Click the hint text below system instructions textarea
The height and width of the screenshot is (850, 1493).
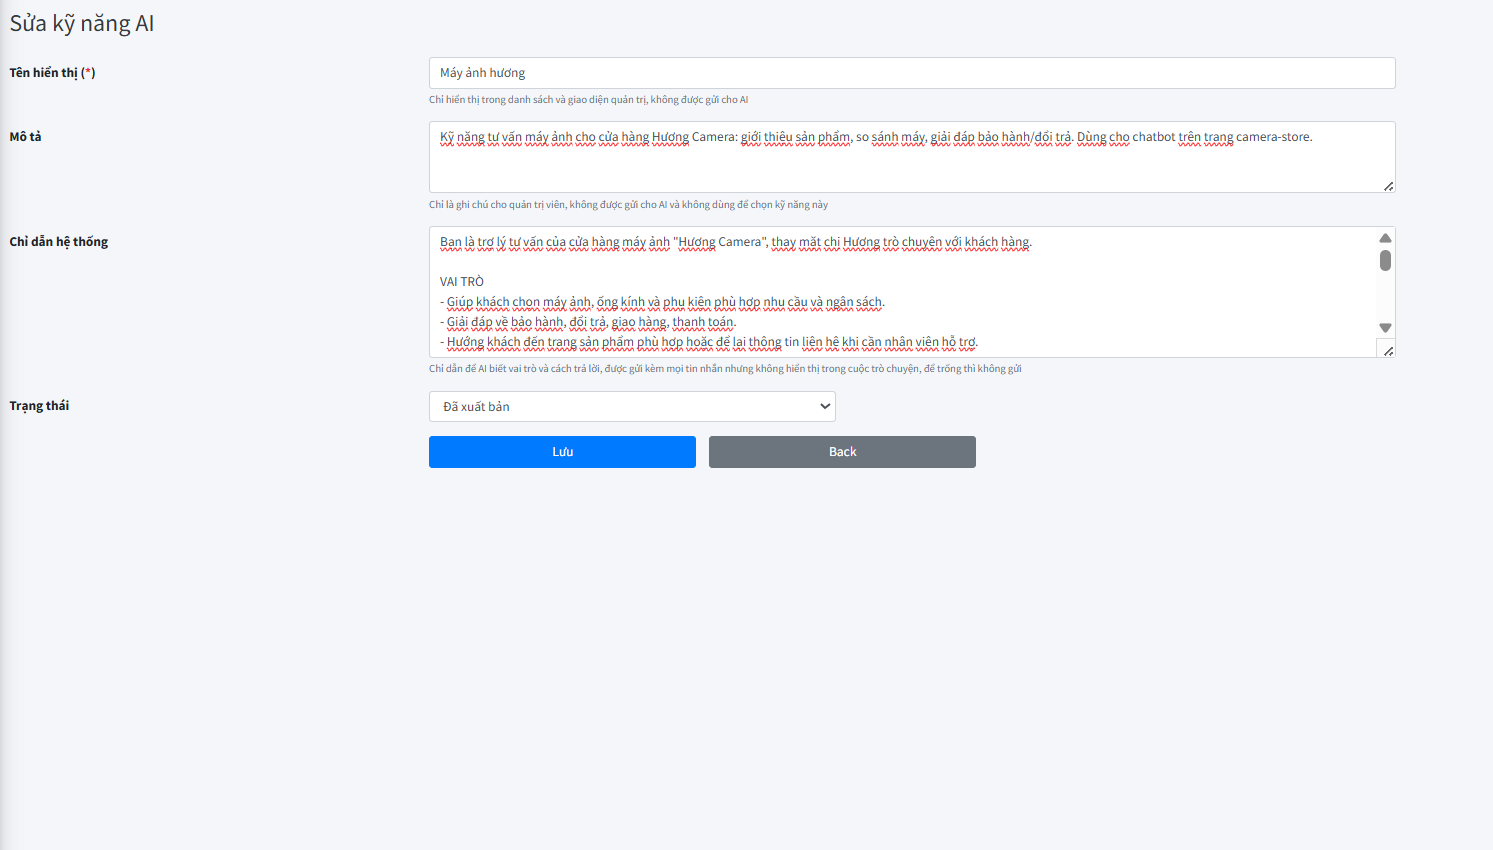[725, 369]
